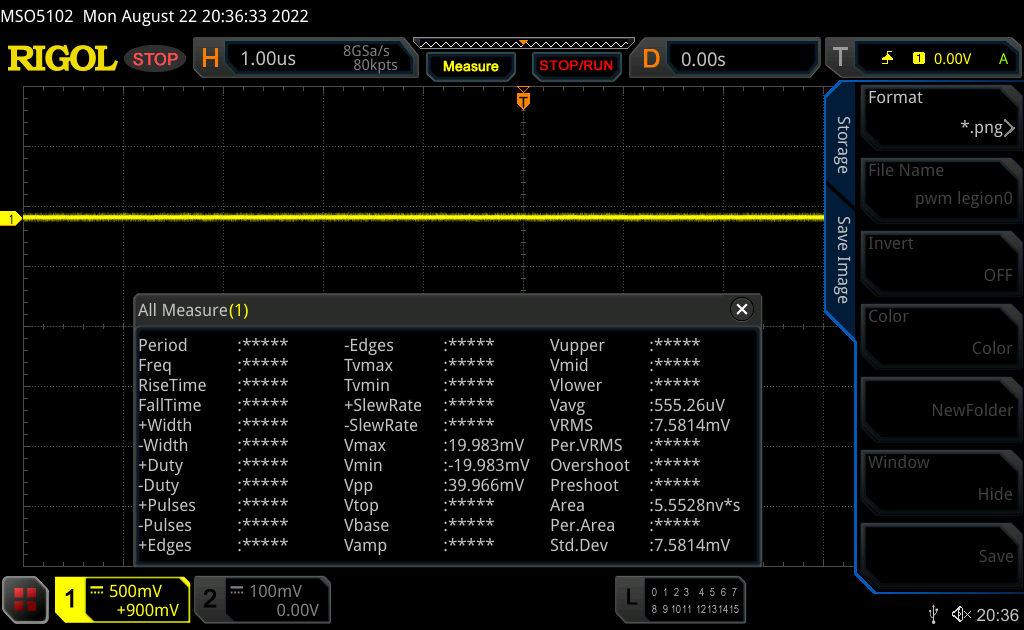Select the orange trigger position marker
Image resolution: width=1024 pixels, height=630 pixels.
click(x=523, y=100)
